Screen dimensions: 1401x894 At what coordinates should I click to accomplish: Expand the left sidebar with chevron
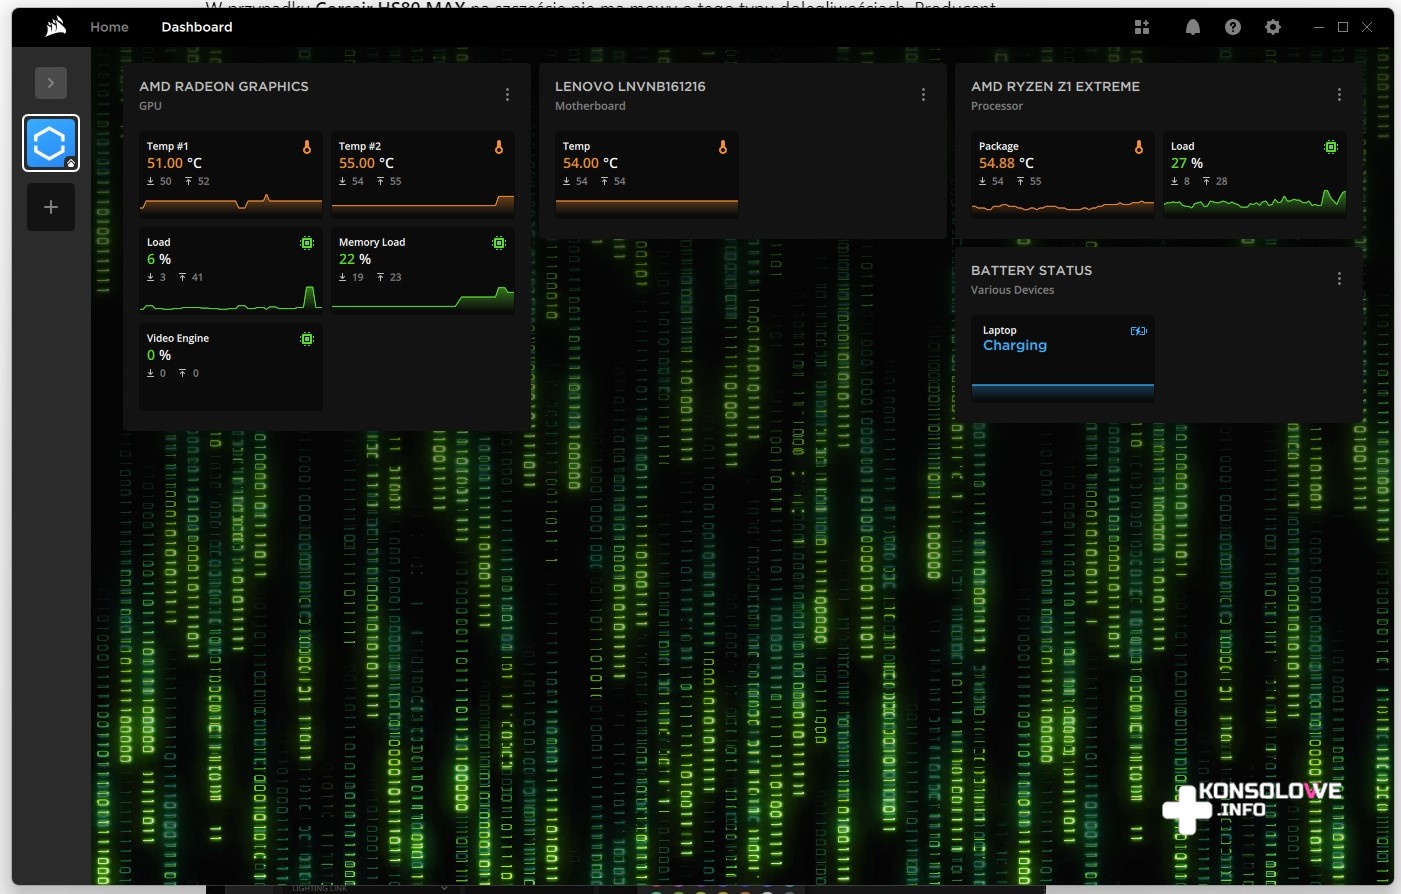pos(51,83)
